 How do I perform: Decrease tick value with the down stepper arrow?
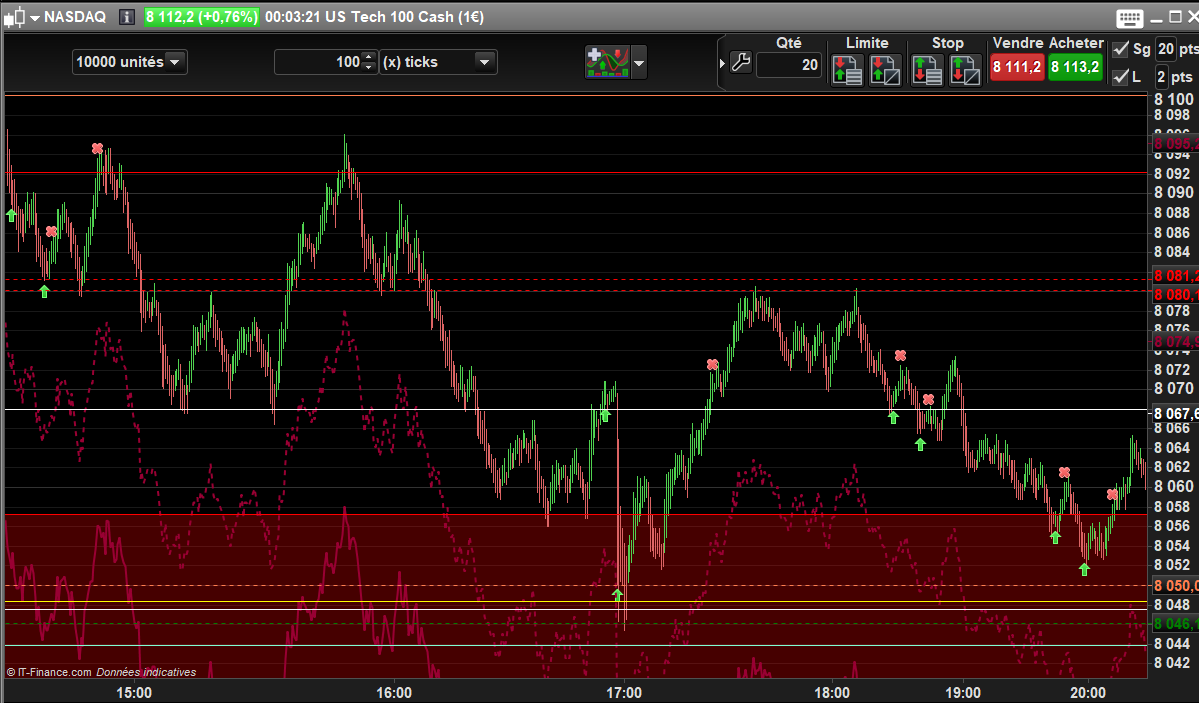pyautogui.click(x=369, y=68)
